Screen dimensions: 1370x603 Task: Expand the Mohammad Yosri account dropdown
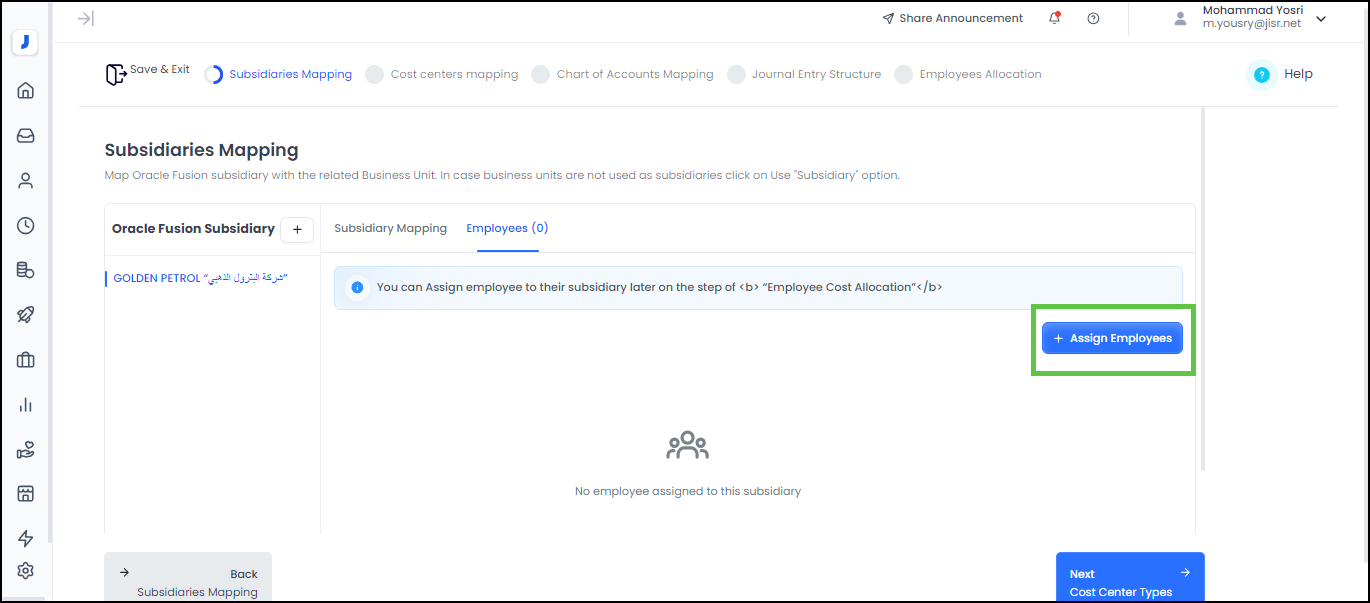click(1321, 18)
